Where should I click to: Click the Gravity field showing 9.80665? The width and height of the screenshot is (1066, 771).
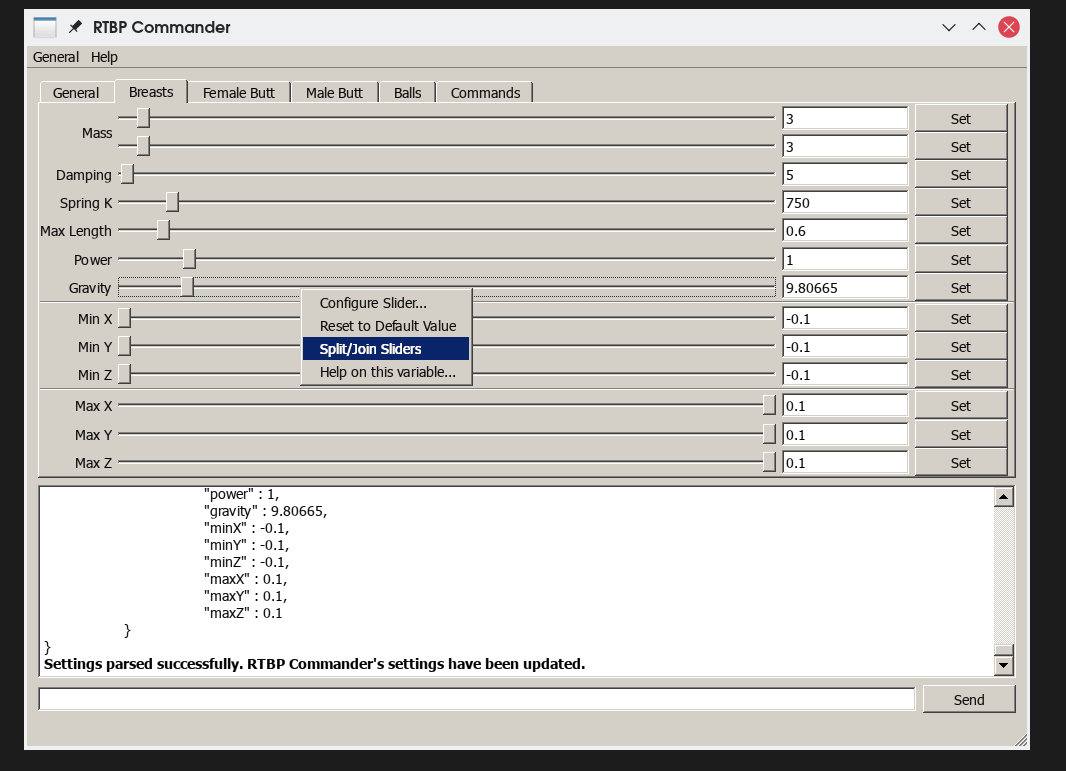click(845, 288)
